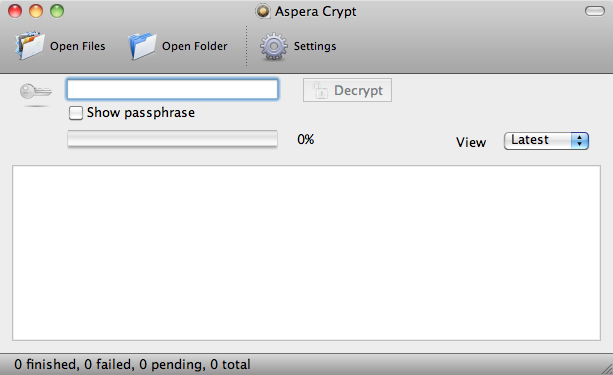Click the Settings toolbar label
This screenshot has width=613, height=375.
click(315, 46)
